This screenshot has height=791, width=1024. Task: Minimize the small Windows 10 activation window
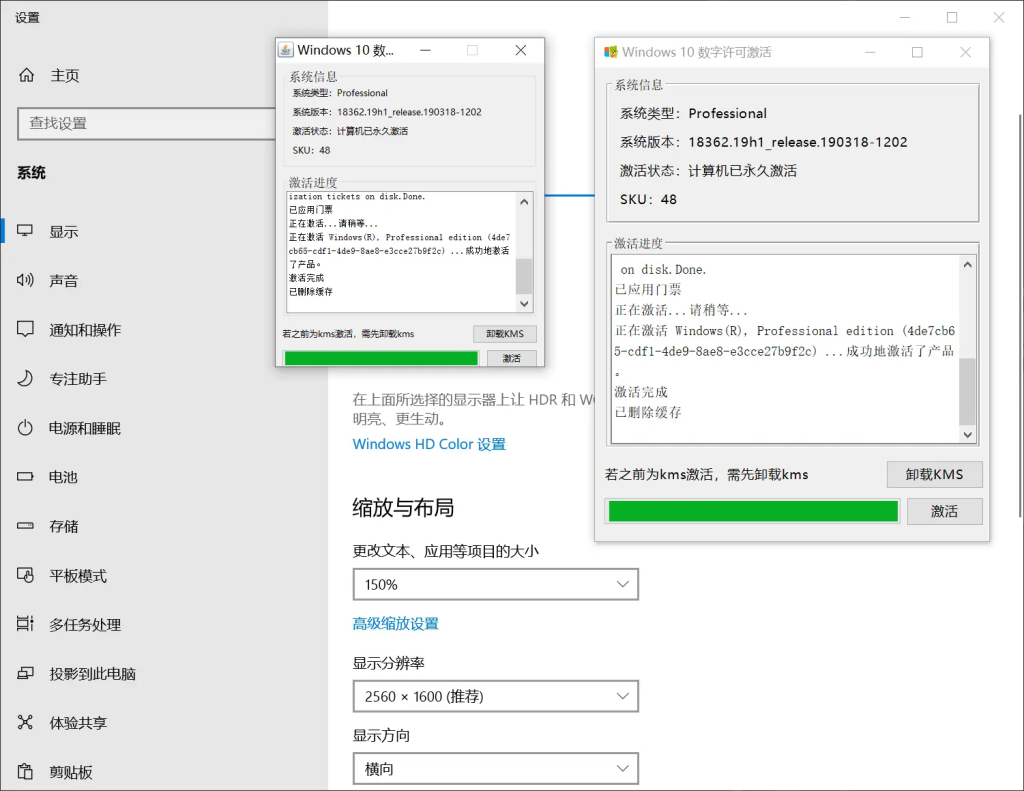coord(425,50)
